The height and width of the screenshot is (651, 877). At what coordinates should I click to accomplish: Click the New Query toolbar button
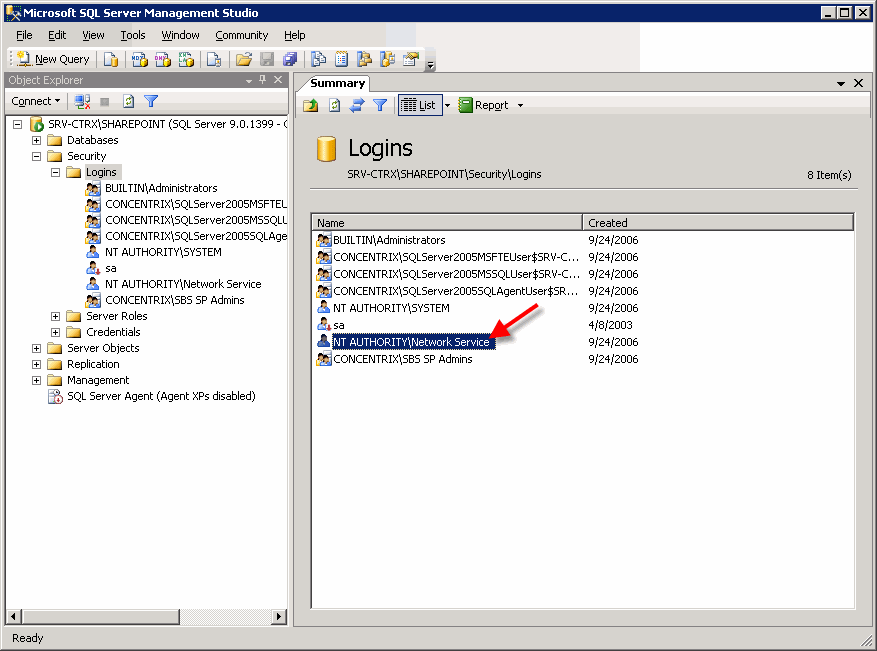53,59
